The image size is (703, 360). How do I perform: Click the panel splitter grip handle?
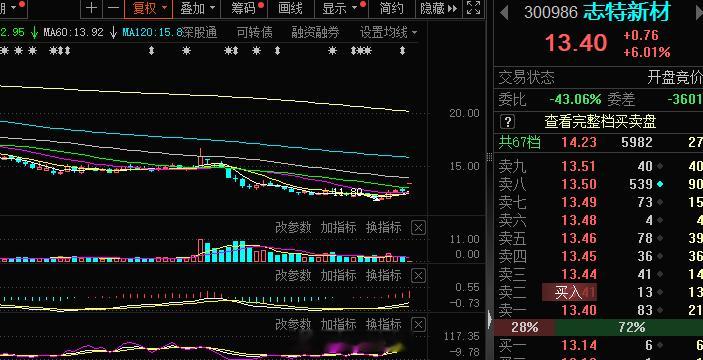(489, 157)
